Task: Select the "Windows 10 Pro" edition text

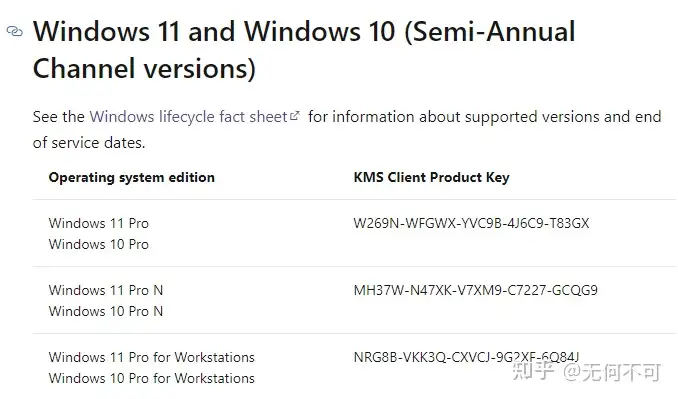Action: 99,244
